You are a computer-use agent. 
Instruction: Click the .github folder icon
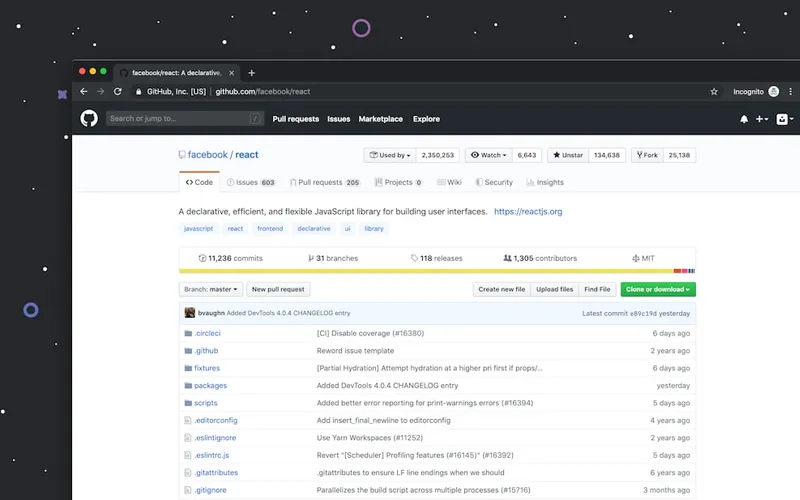pyautogui.click(x=188, y=351)
